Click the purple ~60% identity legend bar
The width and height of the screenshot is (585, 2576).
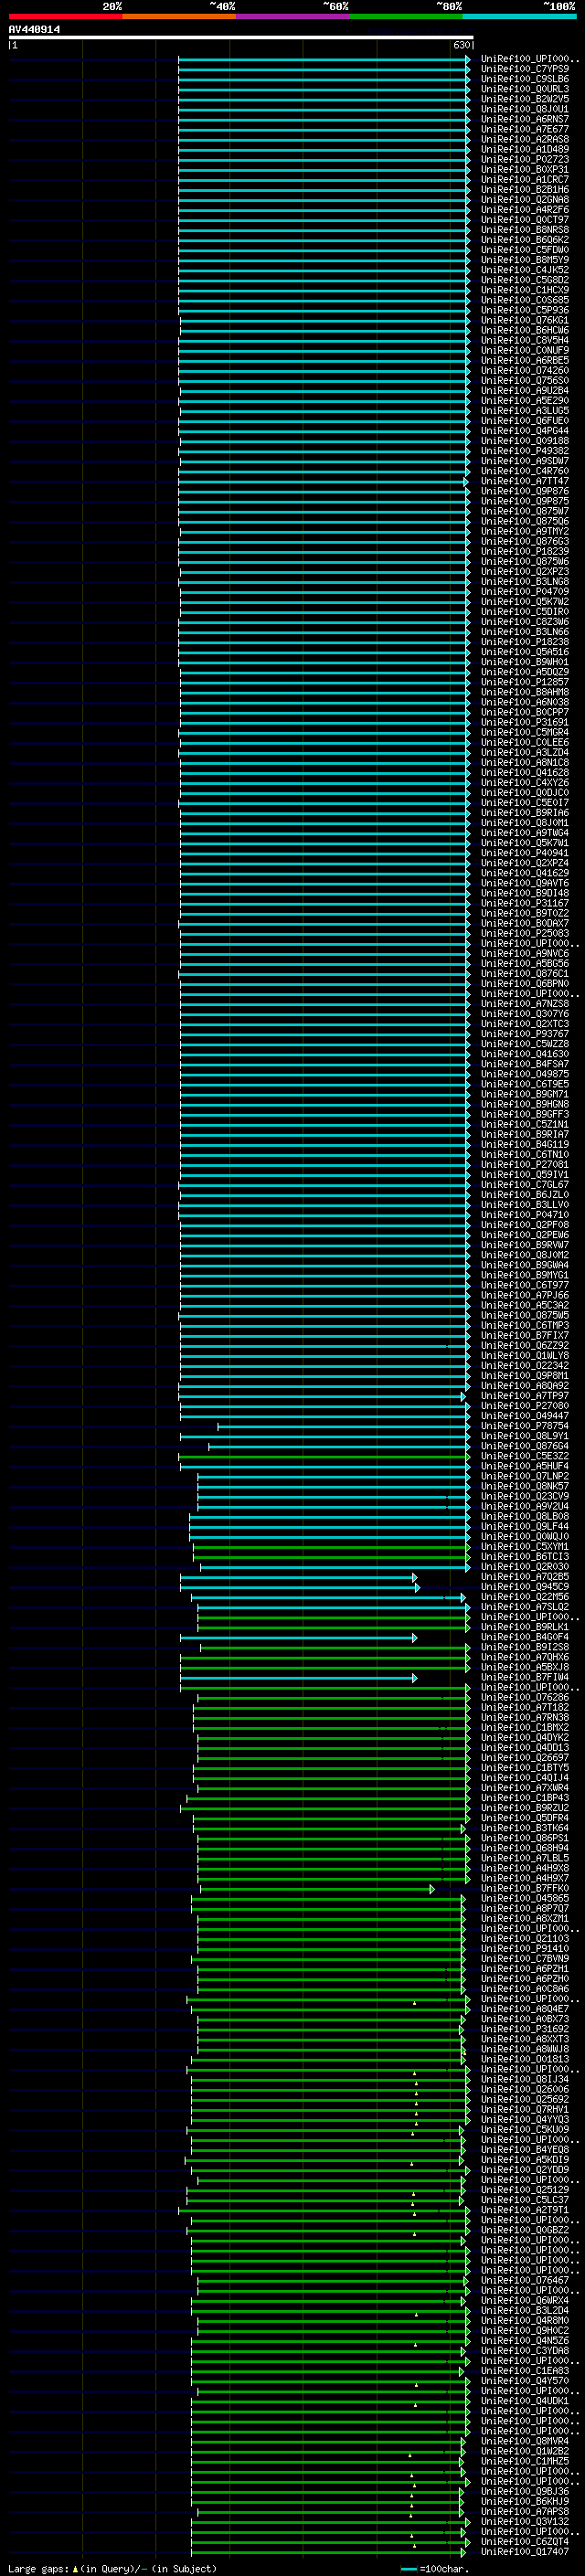293,16
